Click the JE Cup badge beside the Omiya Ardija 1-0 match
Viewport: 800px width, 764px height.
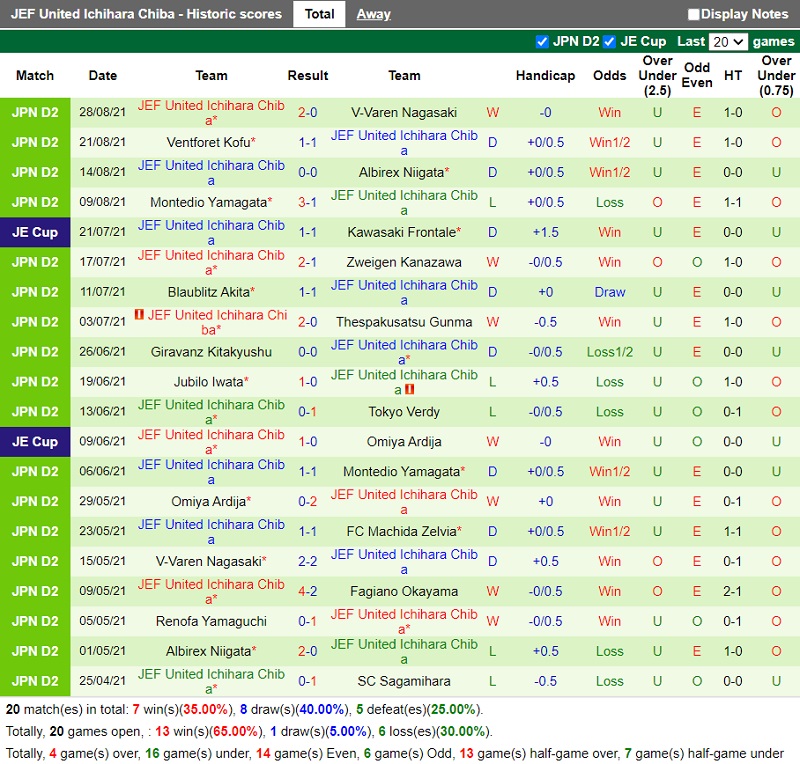click(36, 442)
